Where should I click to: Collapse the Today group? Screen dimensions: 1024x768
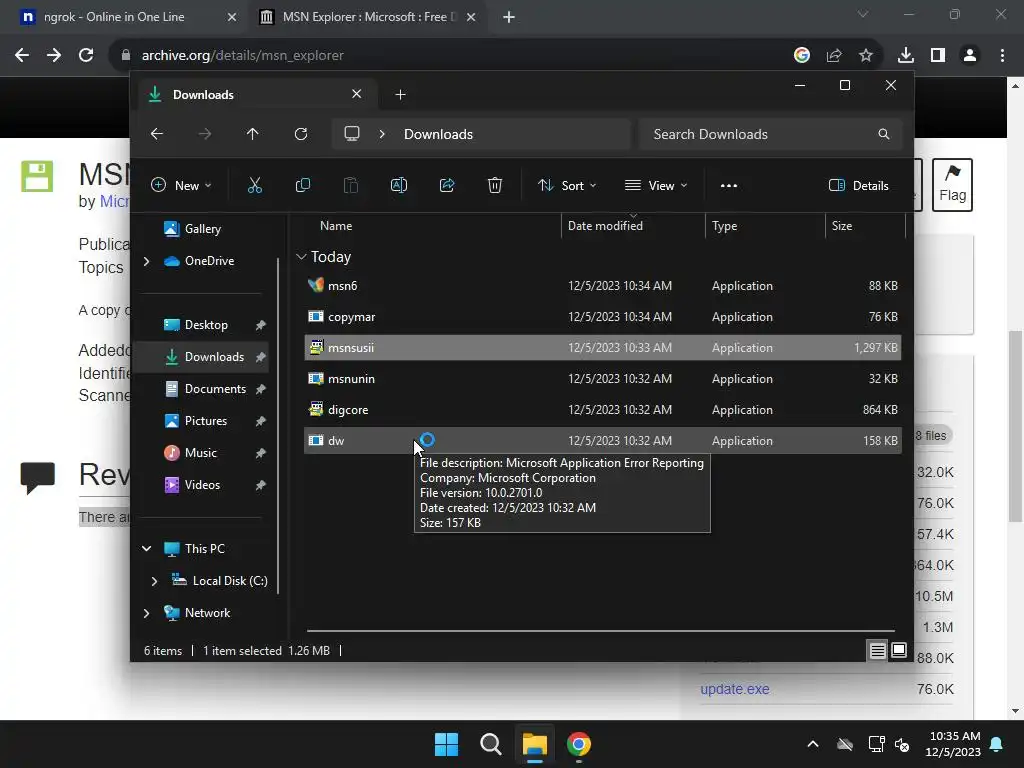(x=301, y=257)
